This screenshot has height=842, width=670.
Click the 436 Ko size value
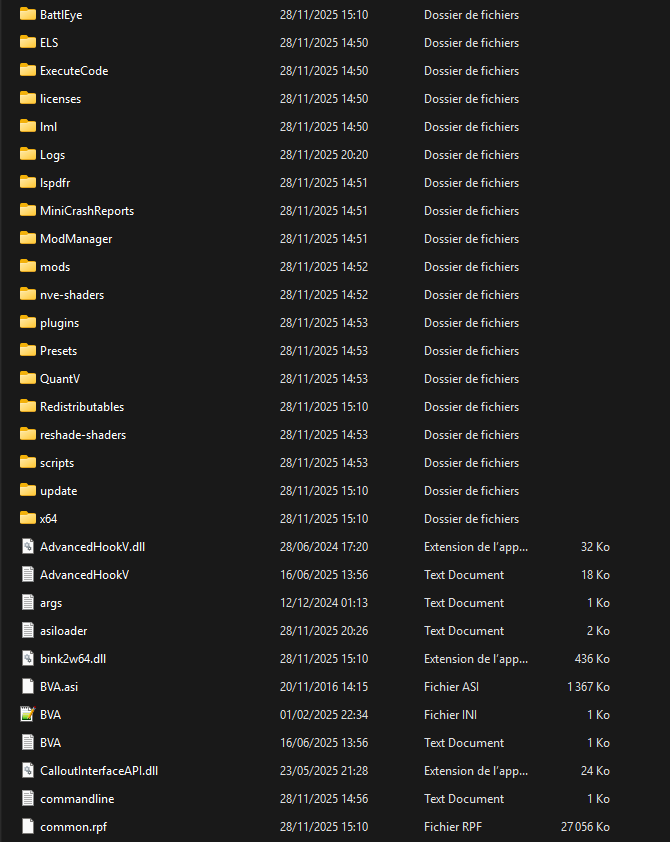592,659
